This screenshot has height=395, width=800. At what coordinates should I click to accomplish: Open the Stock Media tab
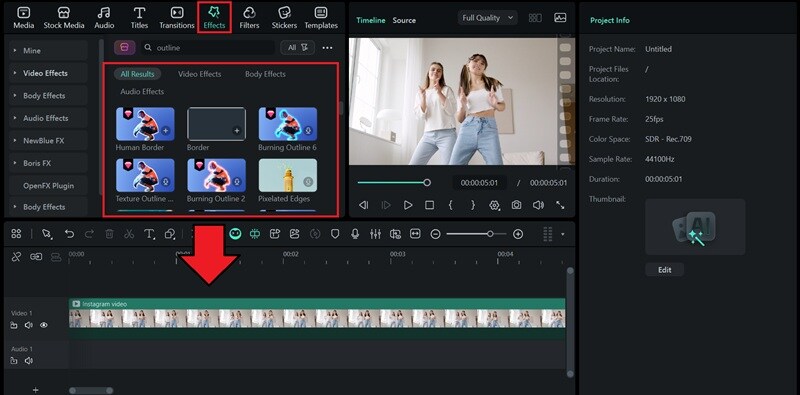pos(64,18)
